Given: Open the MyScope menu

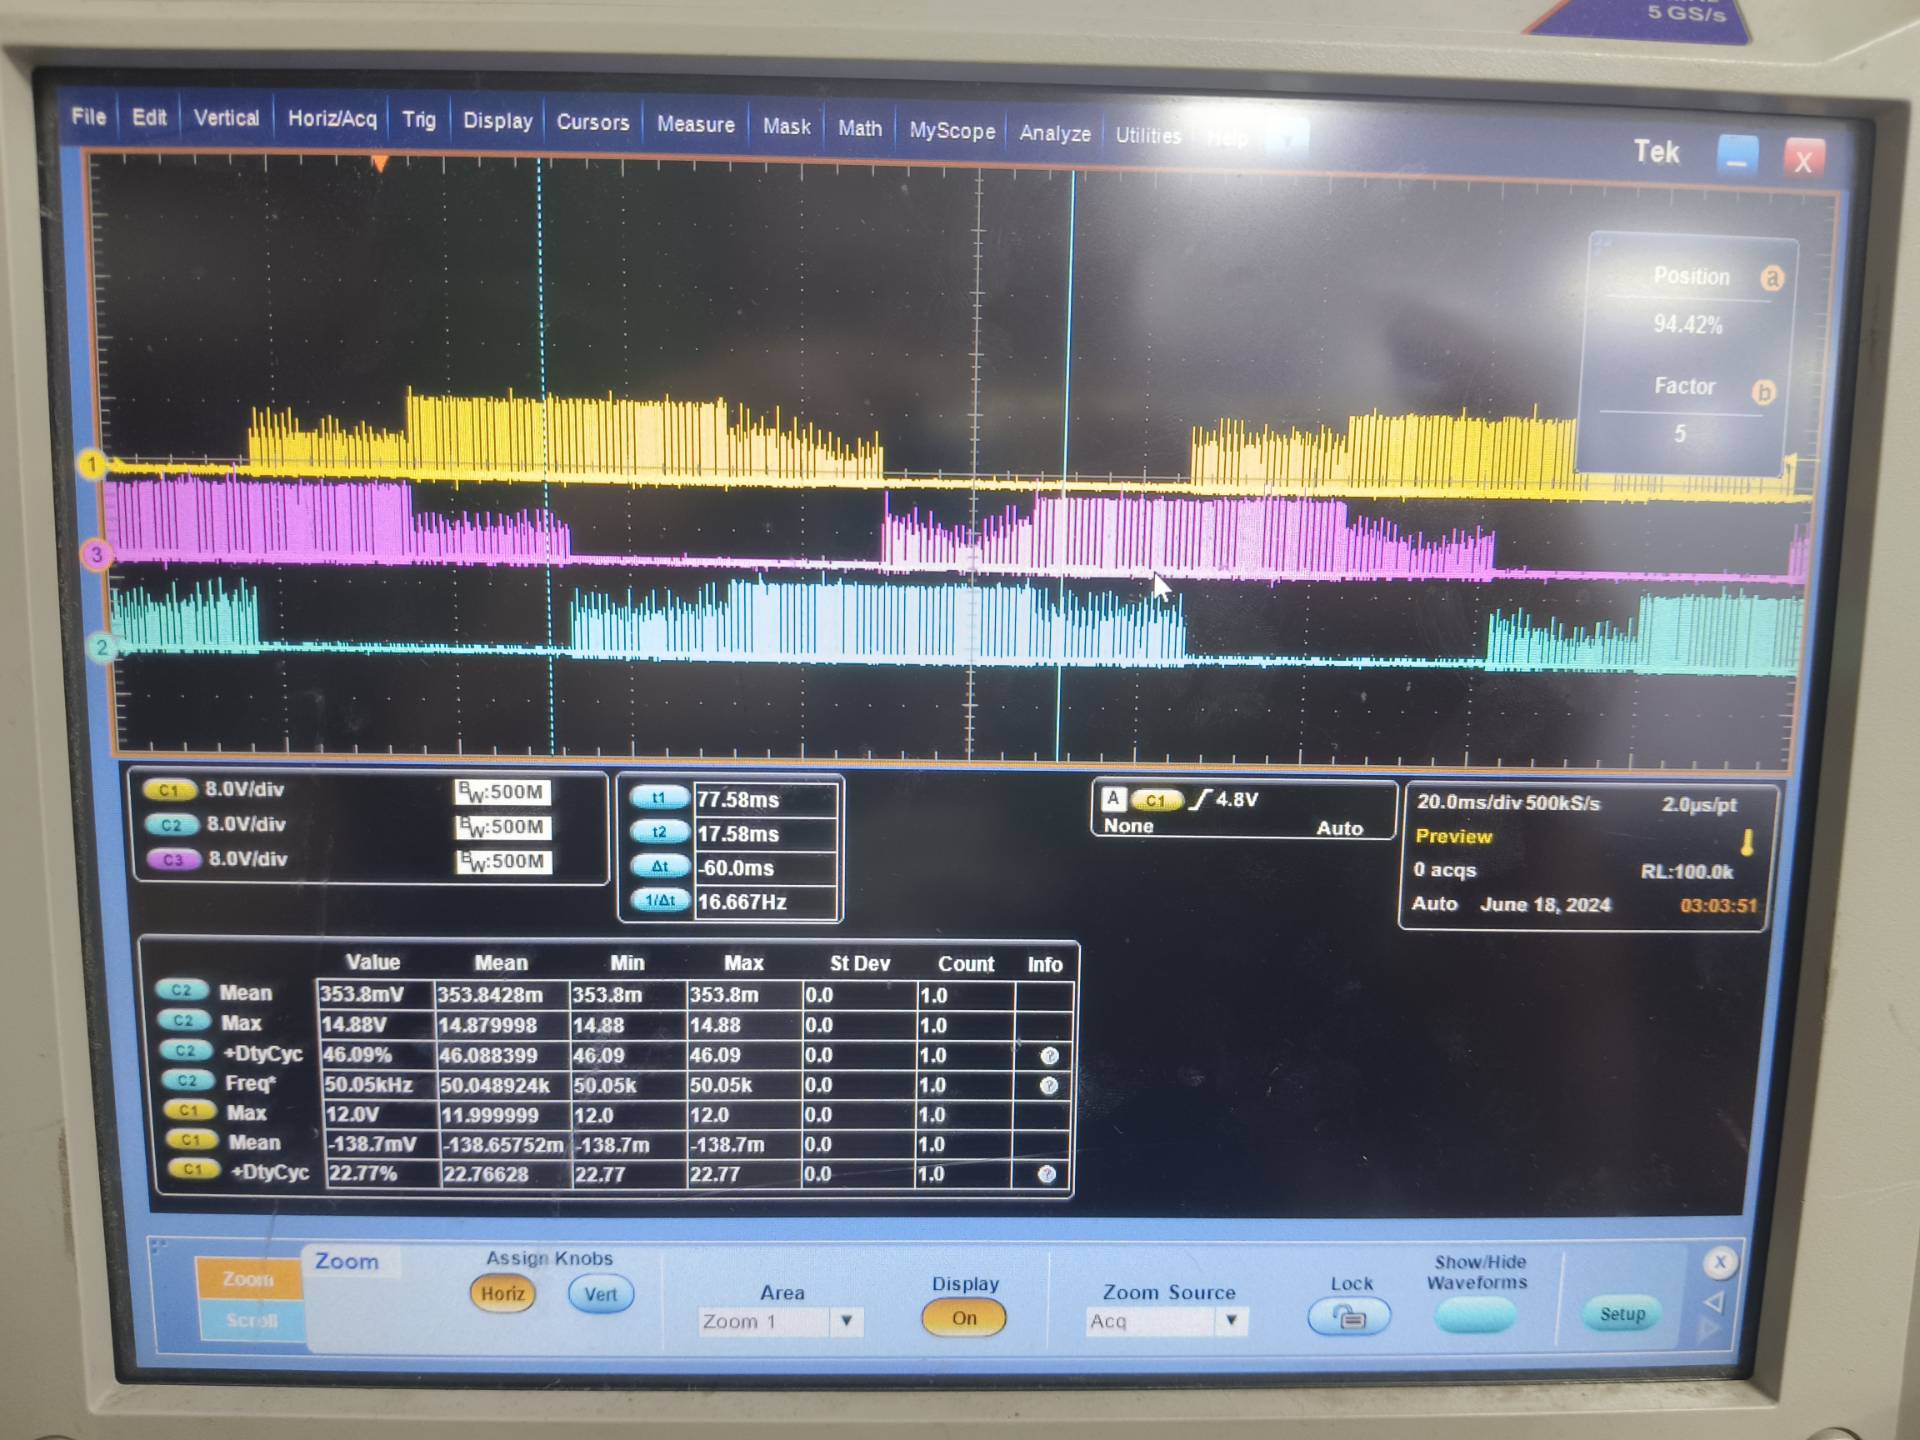Looking at the screenshot, I should (952, 131).
